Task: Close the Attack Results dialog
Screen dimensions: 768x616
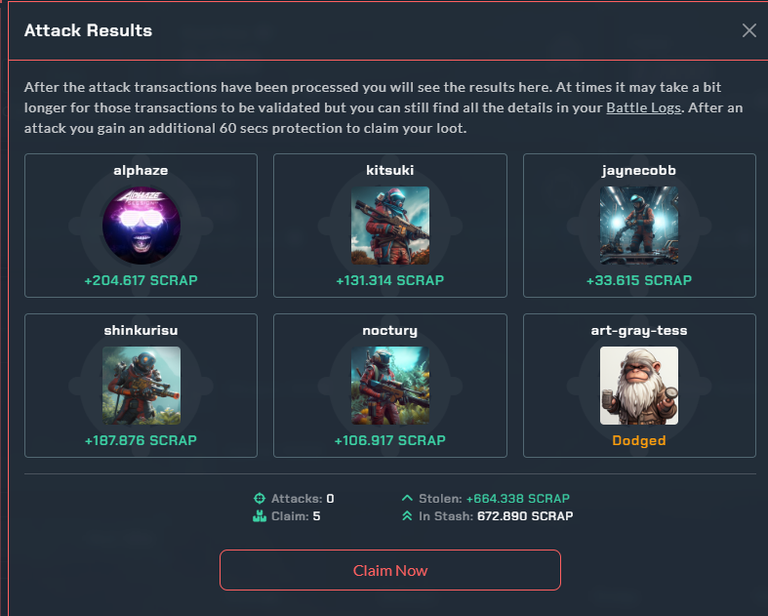Action: (749, 30)
